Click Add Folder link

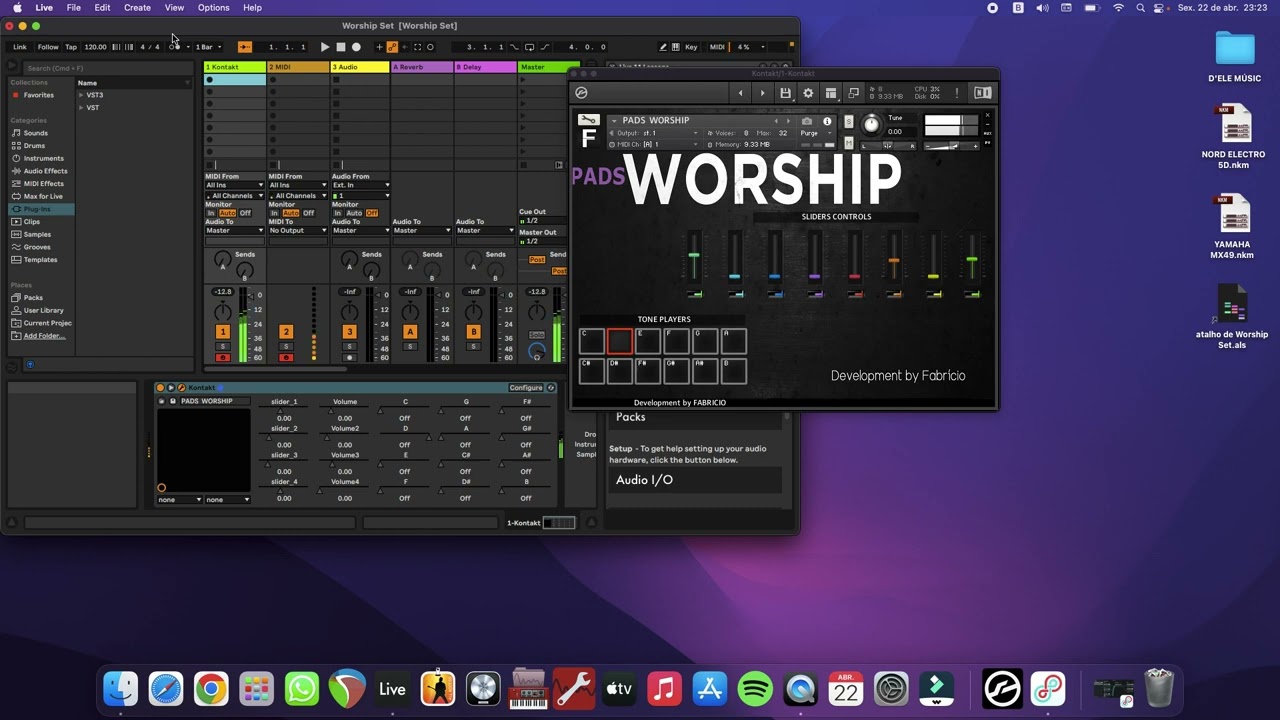(x=44, y=336)
